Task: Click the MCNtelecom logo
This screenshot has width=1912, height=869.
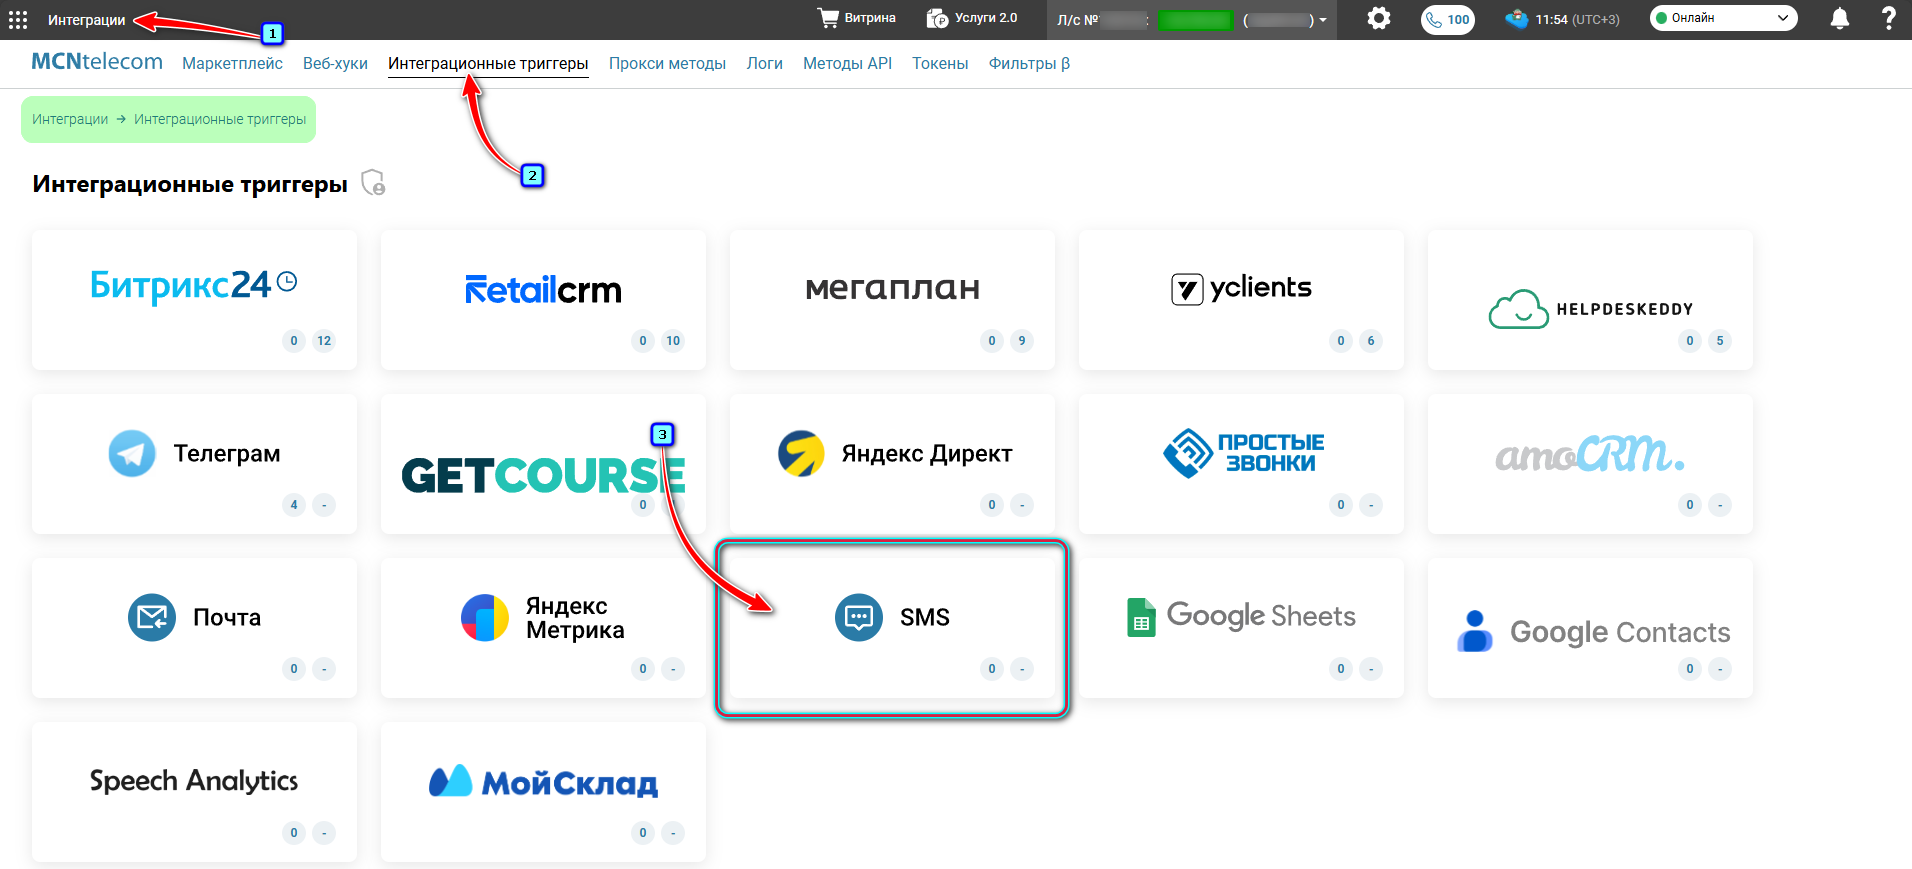Action: (x=97, y=62)
